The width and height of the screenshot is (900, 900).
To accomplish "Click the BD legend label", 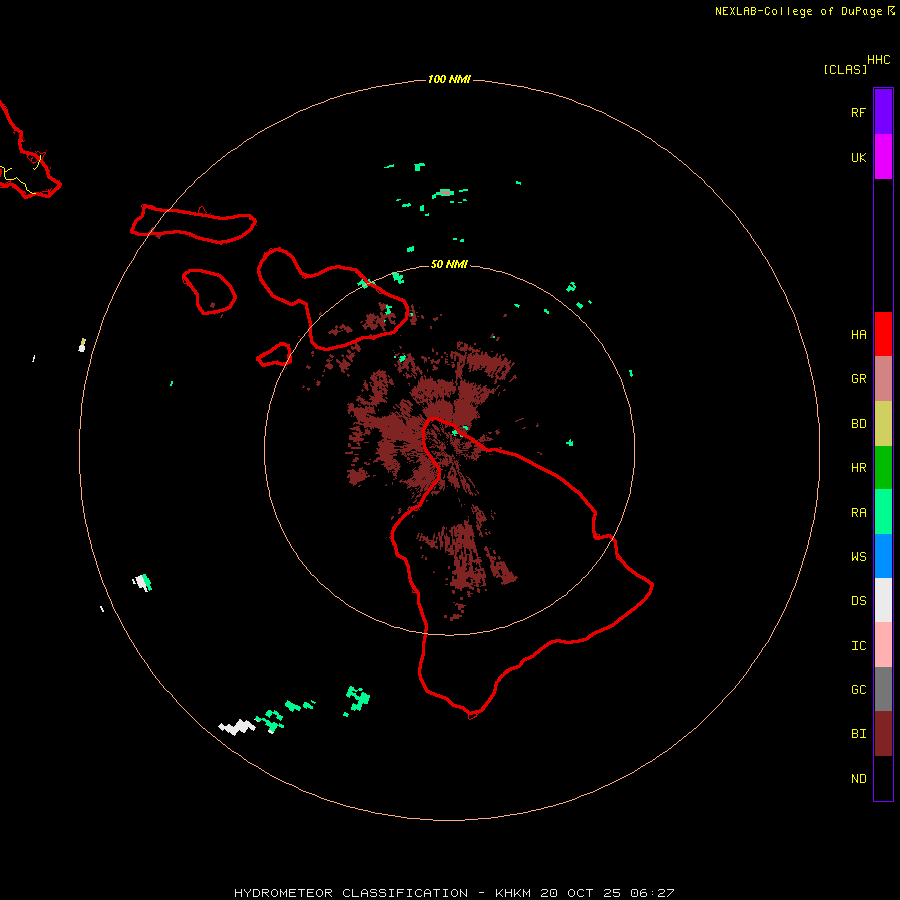I will tap(858, 424).
